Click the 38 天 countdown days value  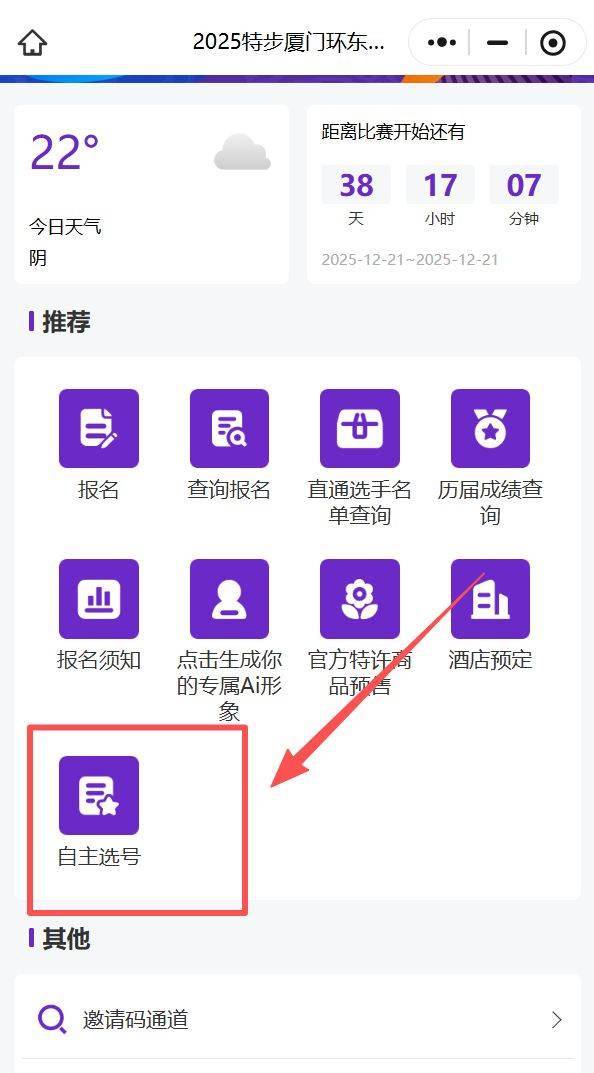point(356,185)
